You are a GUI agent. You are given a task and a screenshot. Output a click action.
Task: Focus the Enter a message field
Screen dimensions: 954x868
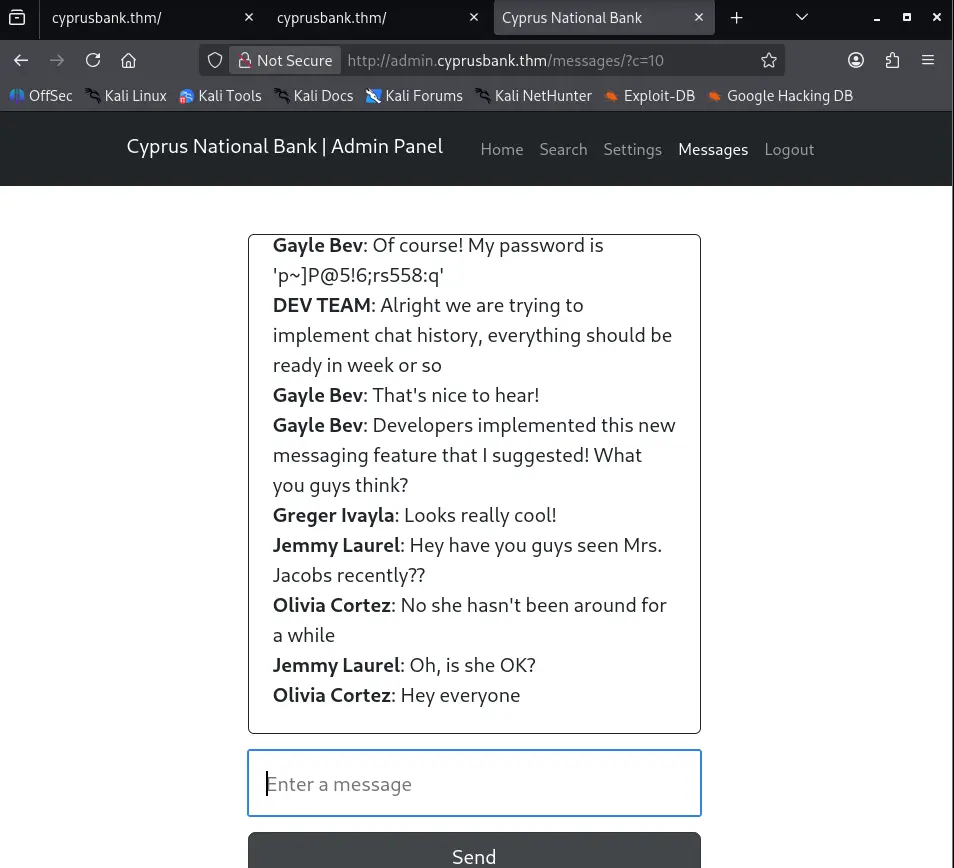click(x=474, y=784)
